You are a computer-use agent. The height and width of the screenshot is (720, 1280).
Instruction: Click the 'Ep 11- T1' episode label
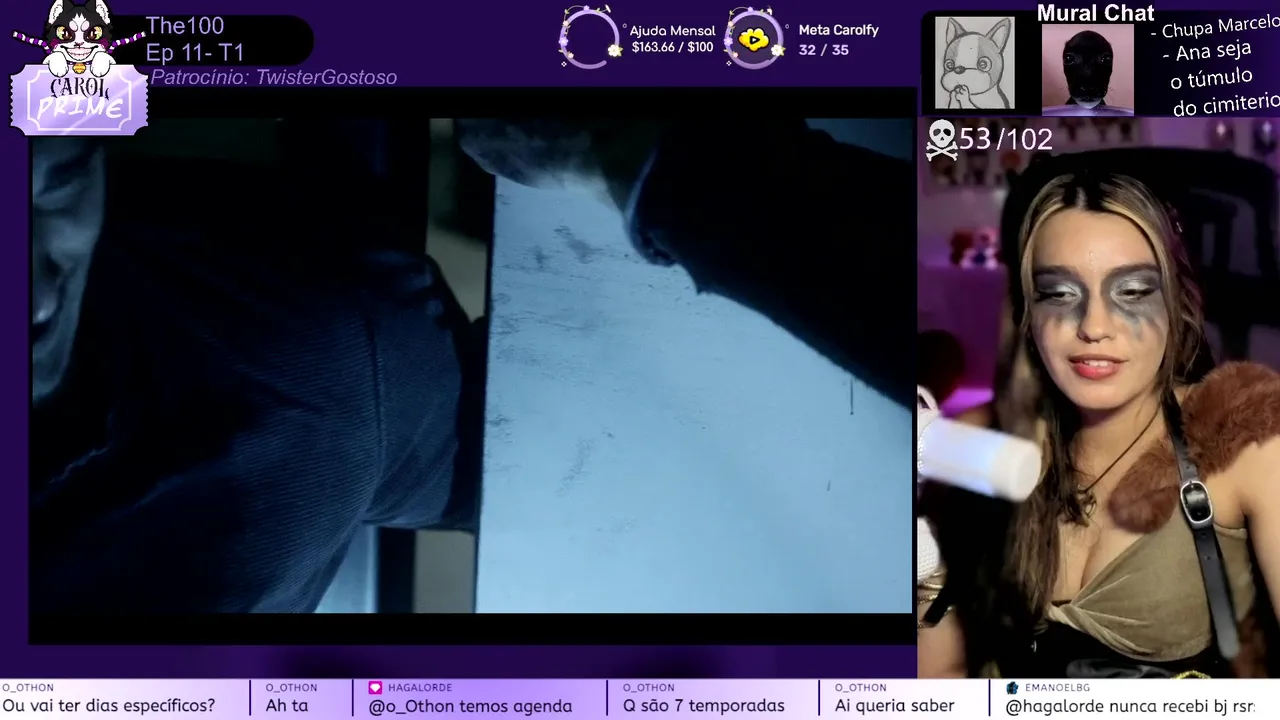195,53
